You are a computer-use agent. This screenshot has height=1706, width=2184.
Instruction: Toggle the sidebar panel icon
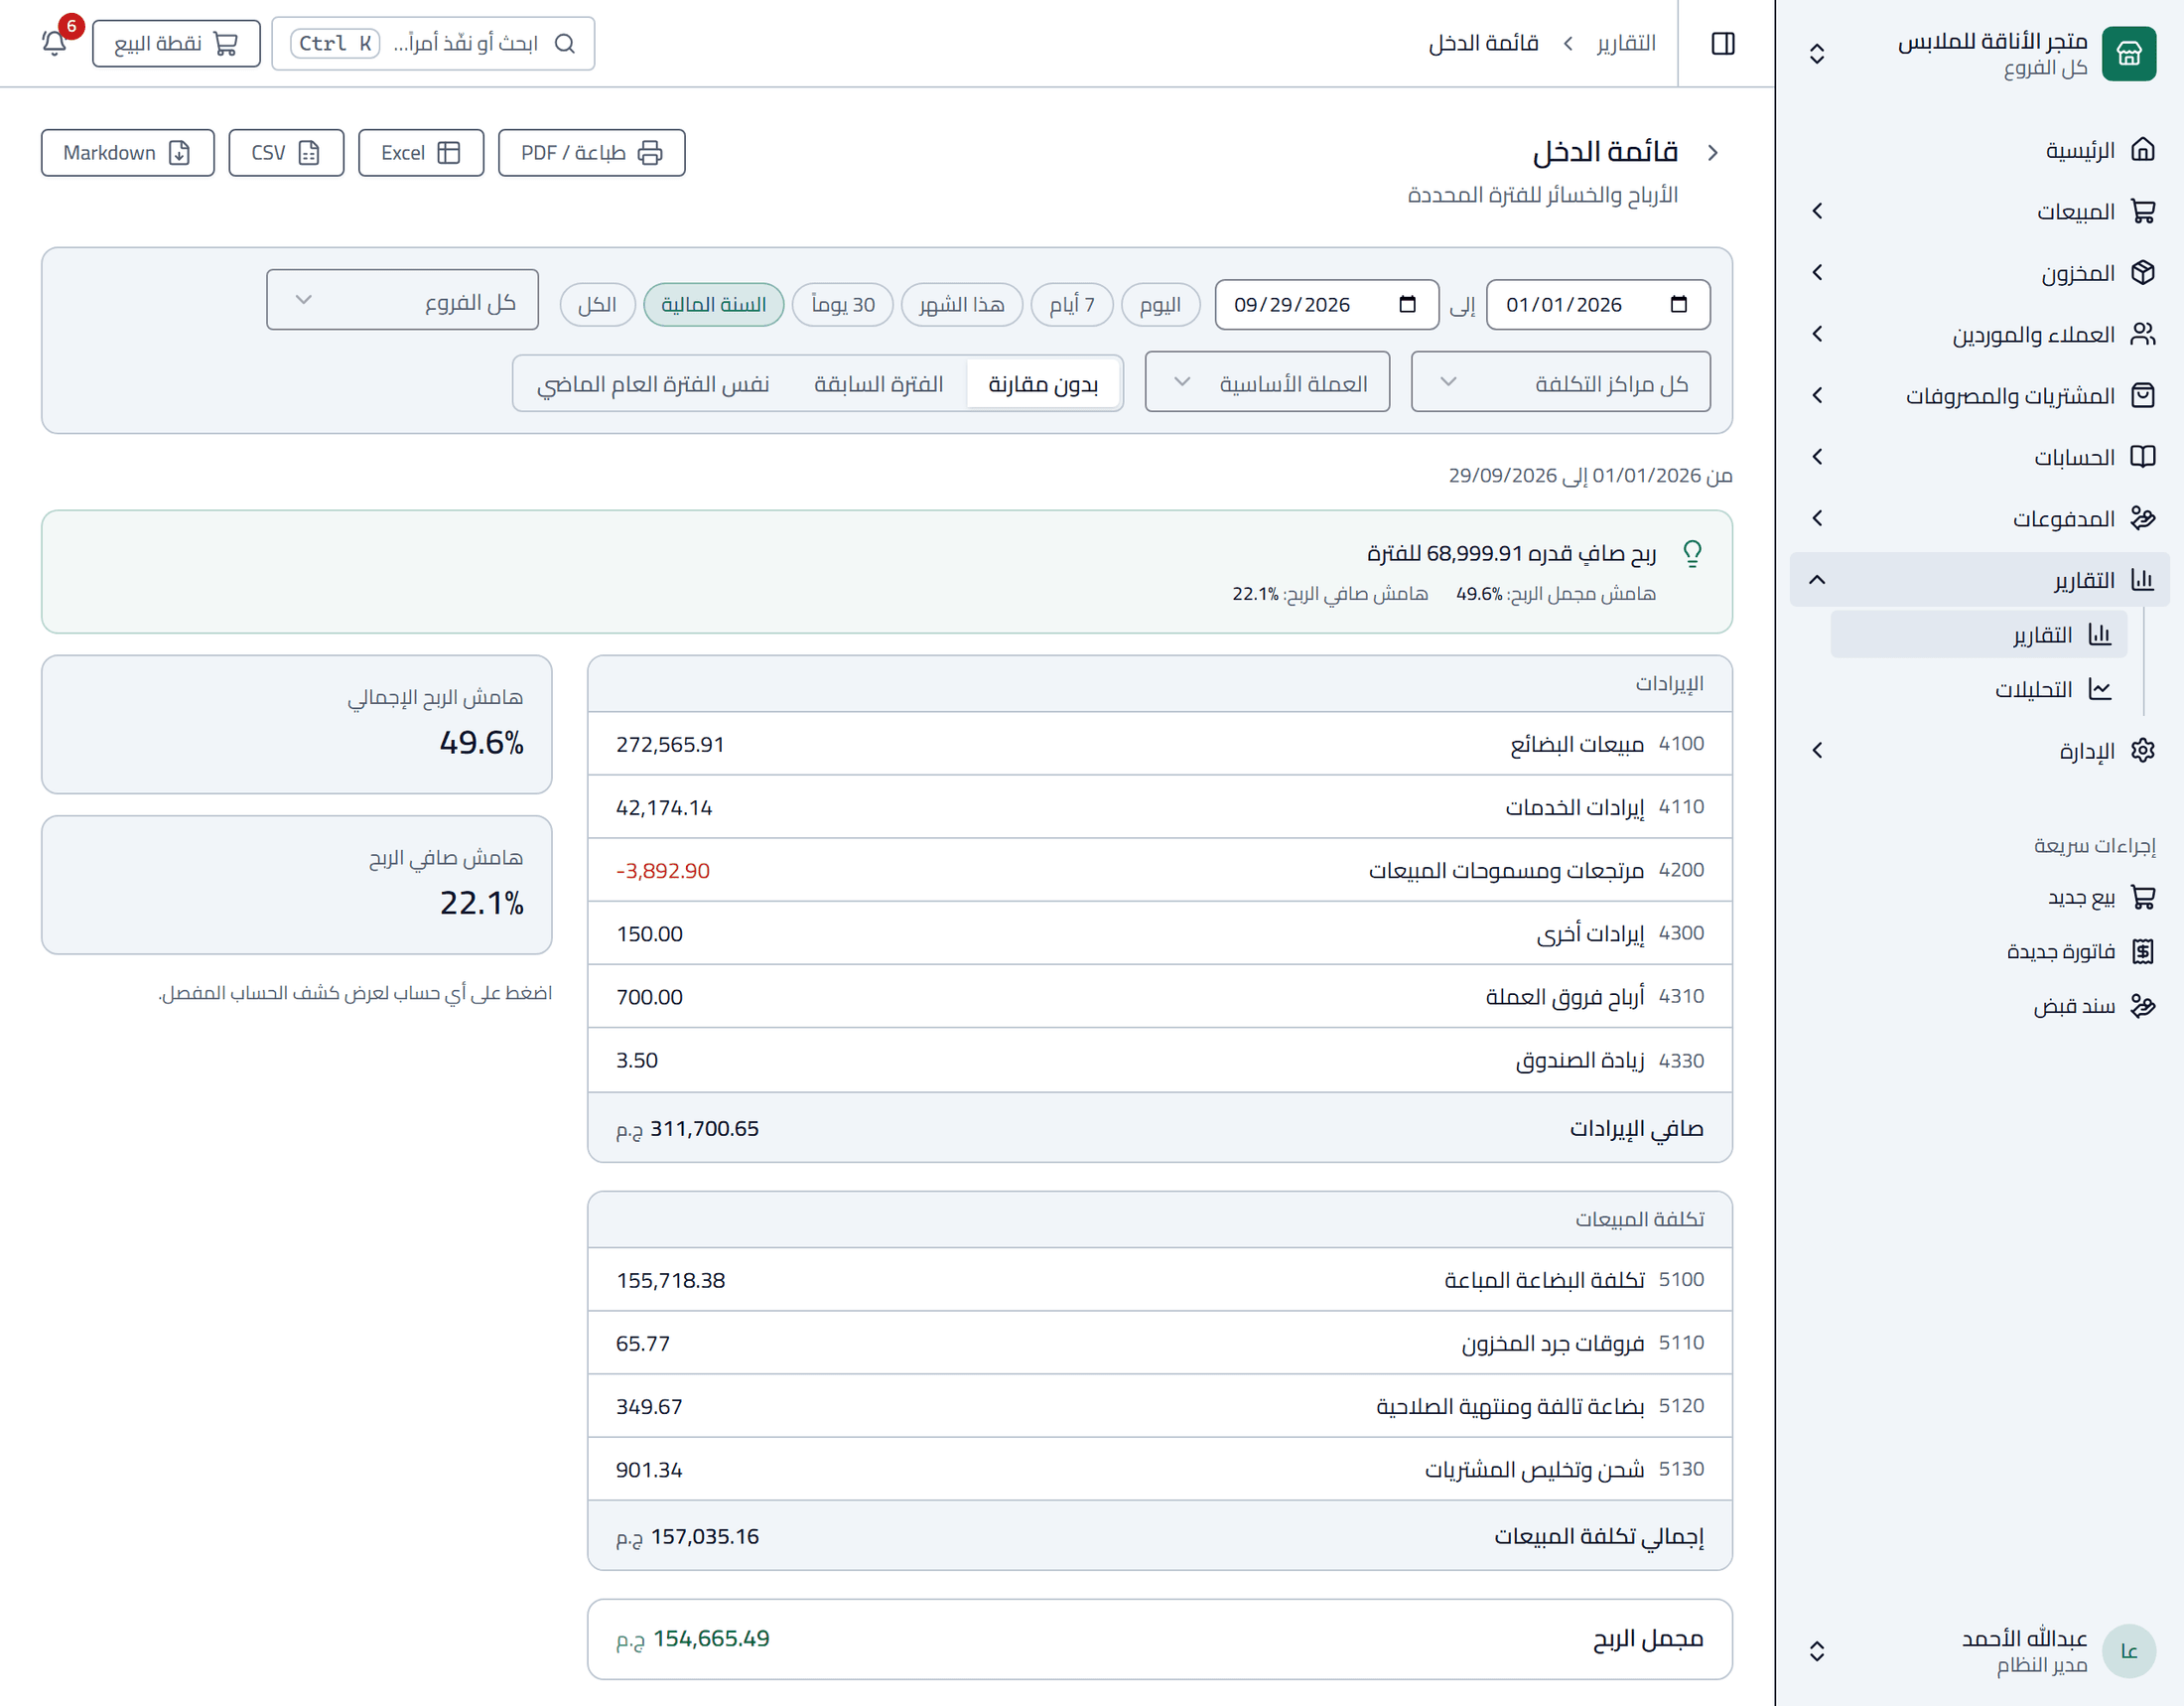pyautogui.click(x=1723, y=43)
